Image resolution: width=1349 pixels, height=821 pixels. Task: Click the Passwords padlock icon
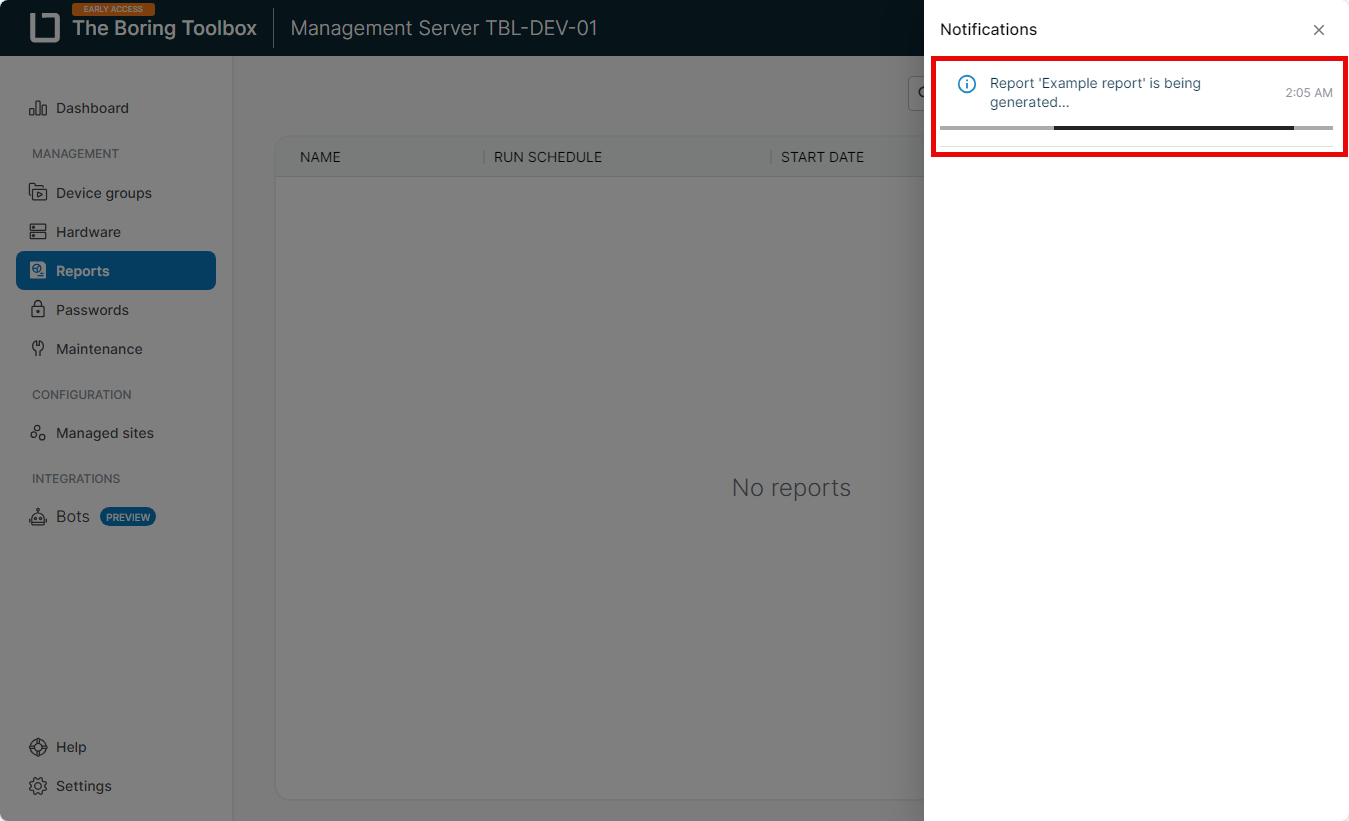click(38, 310)
